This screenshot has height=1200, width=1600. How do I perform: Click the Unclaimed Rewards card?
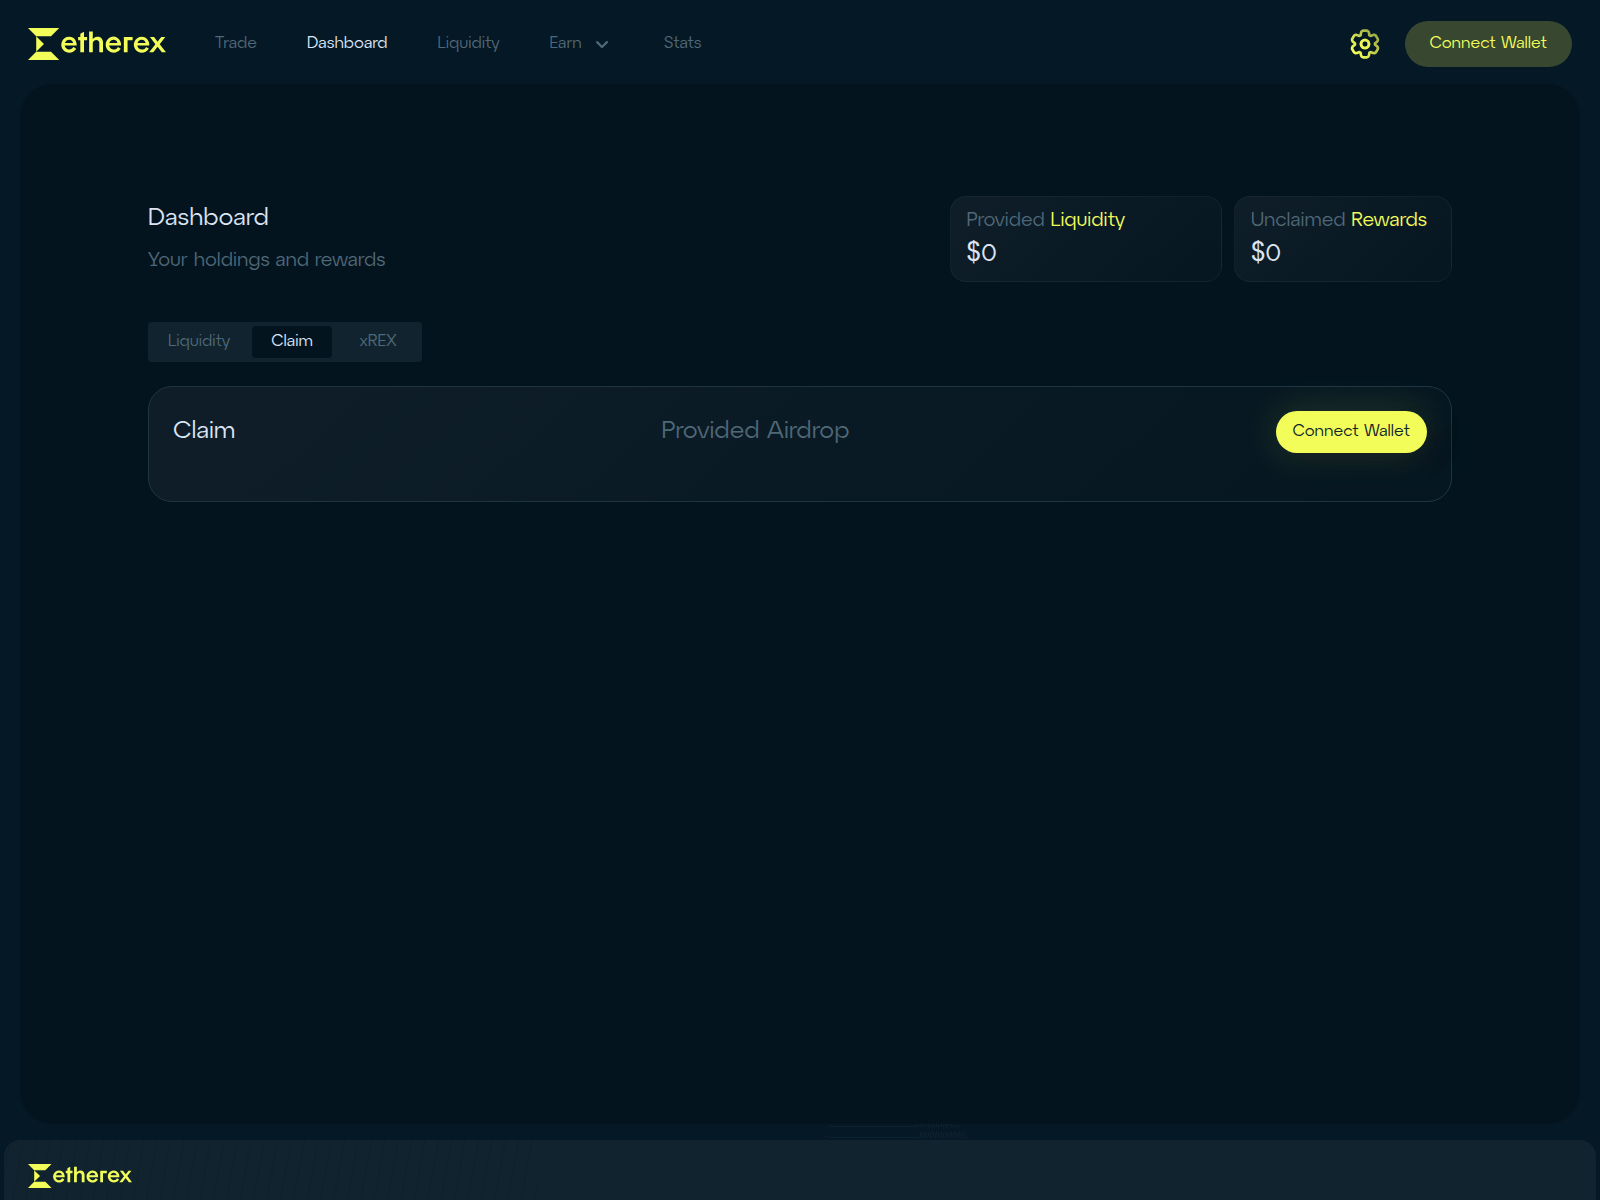point(1343,239)
